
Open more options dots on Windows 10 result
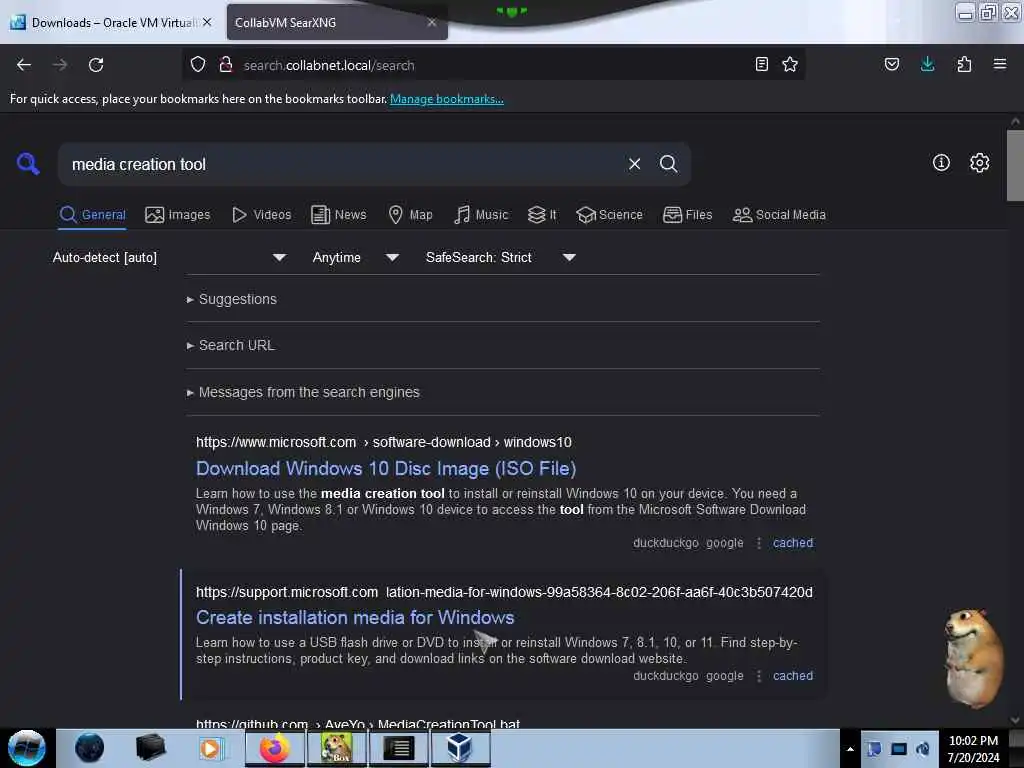click(x=758, y=543)
